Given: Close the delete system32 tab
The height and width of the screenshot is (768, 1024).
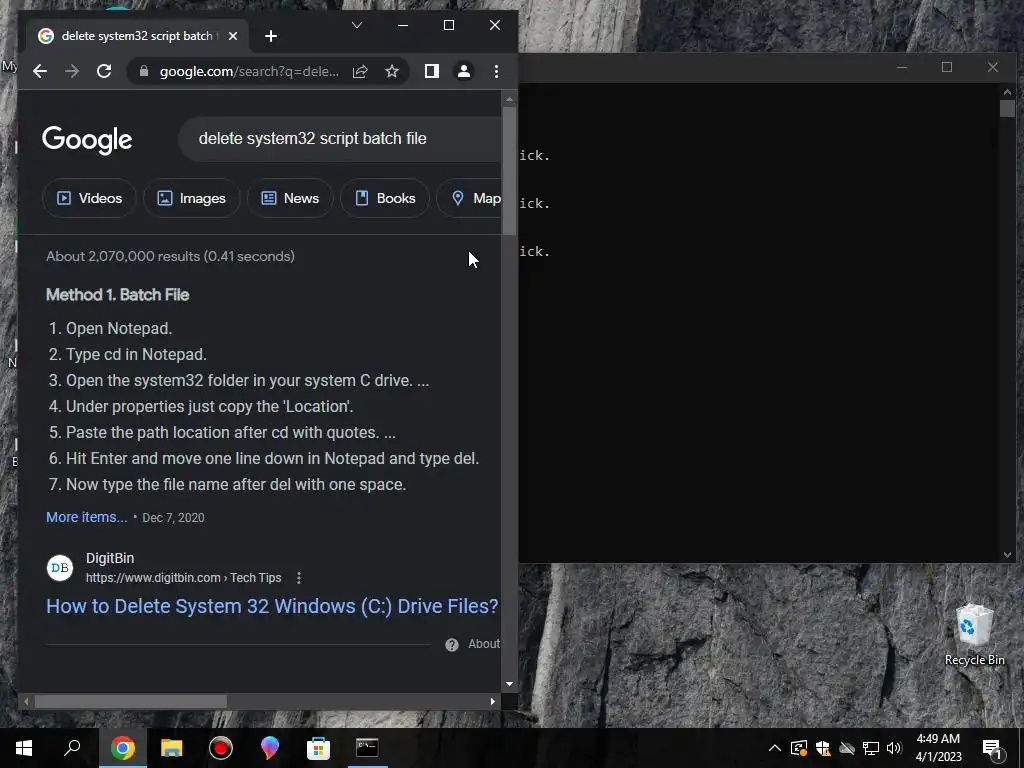Looking at the screenshot, I should 233,36.
